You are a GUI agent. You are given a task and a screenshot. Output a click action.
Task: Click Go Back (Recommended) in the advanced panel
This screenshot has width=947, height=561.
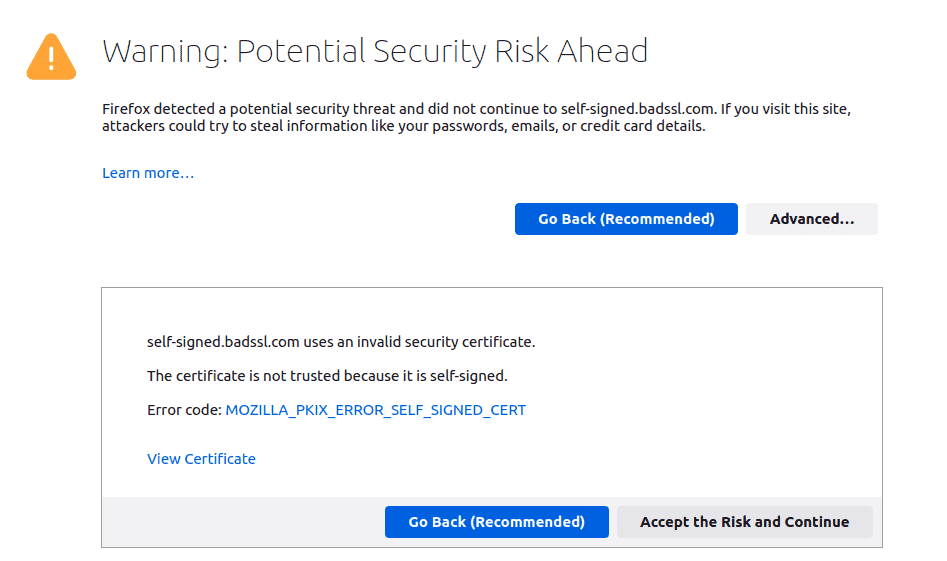click(496, 522)
